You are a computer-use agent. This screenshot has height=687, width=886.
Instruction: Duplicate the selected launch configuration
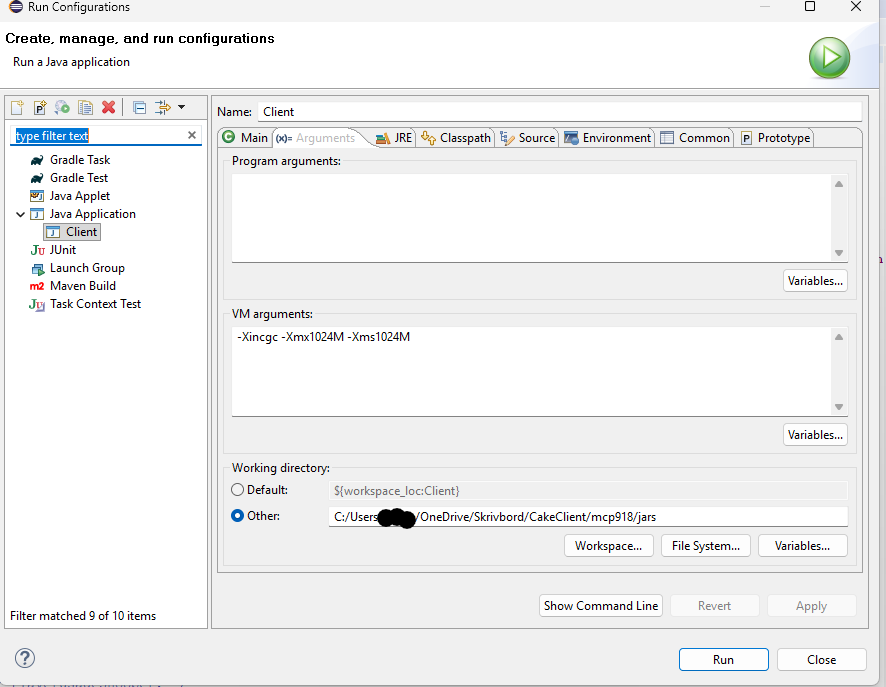pos(85,107)
